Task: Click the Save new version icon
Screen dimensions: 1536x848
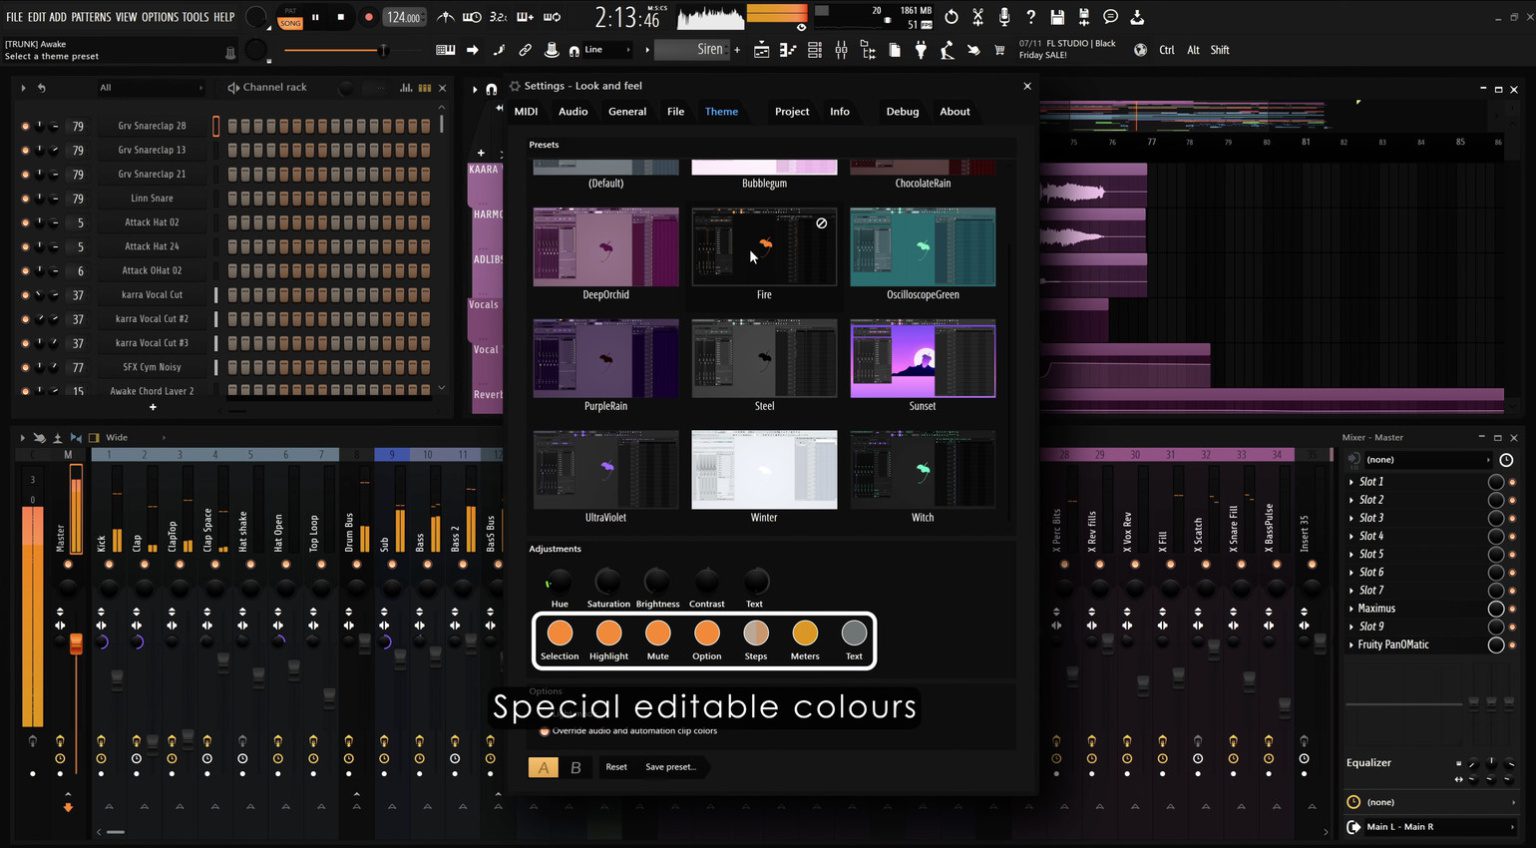Action: 1084,17
